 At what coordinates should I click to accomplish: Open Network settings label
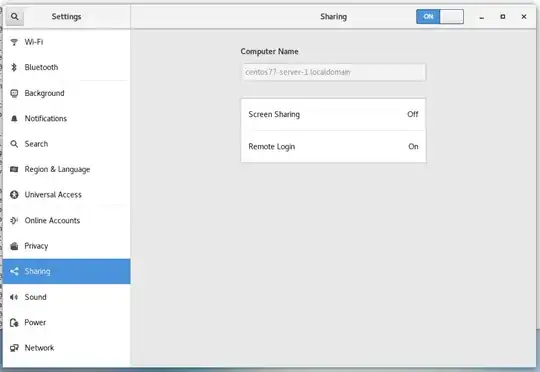click(39, 348)
